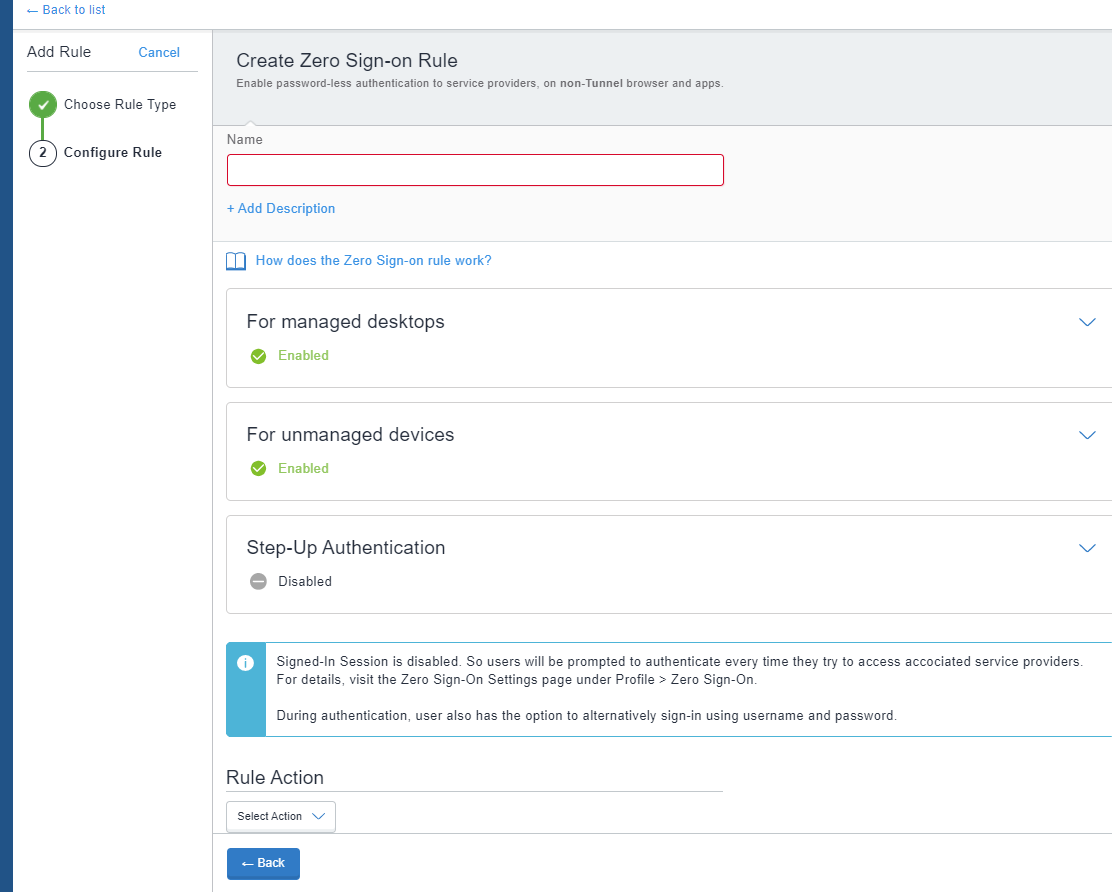The width and height of the screenshot is (1112, 892).
Task: Click the blue info icon in banner
Action: point(245,663)
